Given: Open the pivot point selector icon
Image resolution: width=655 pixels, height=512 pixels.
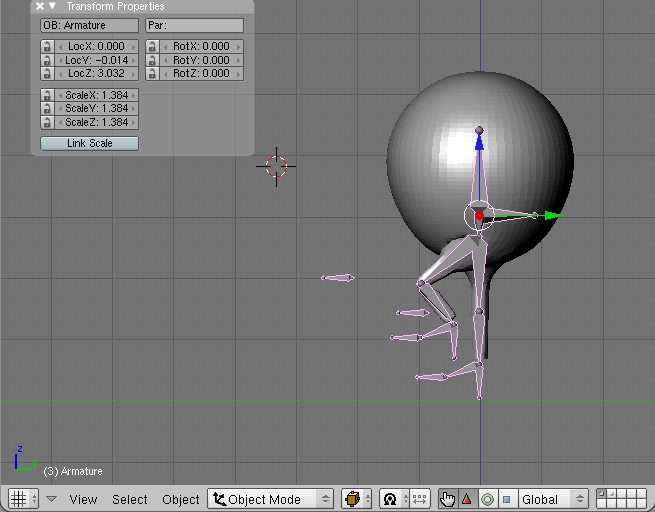Looking at the screenshot, I should click(394, 499).
